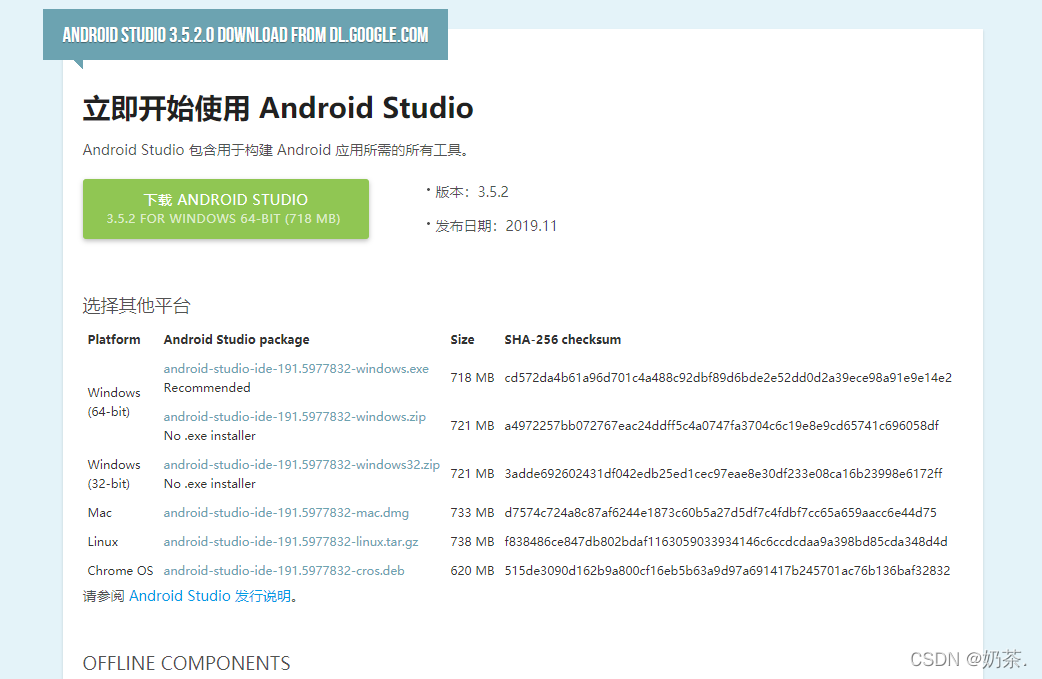The height and width of the screenshot is (679, 1042).
Task: Open android-studio-ide-191.5977832-windows.zip link
Action: pyautogui.click(x=294, y=417)
